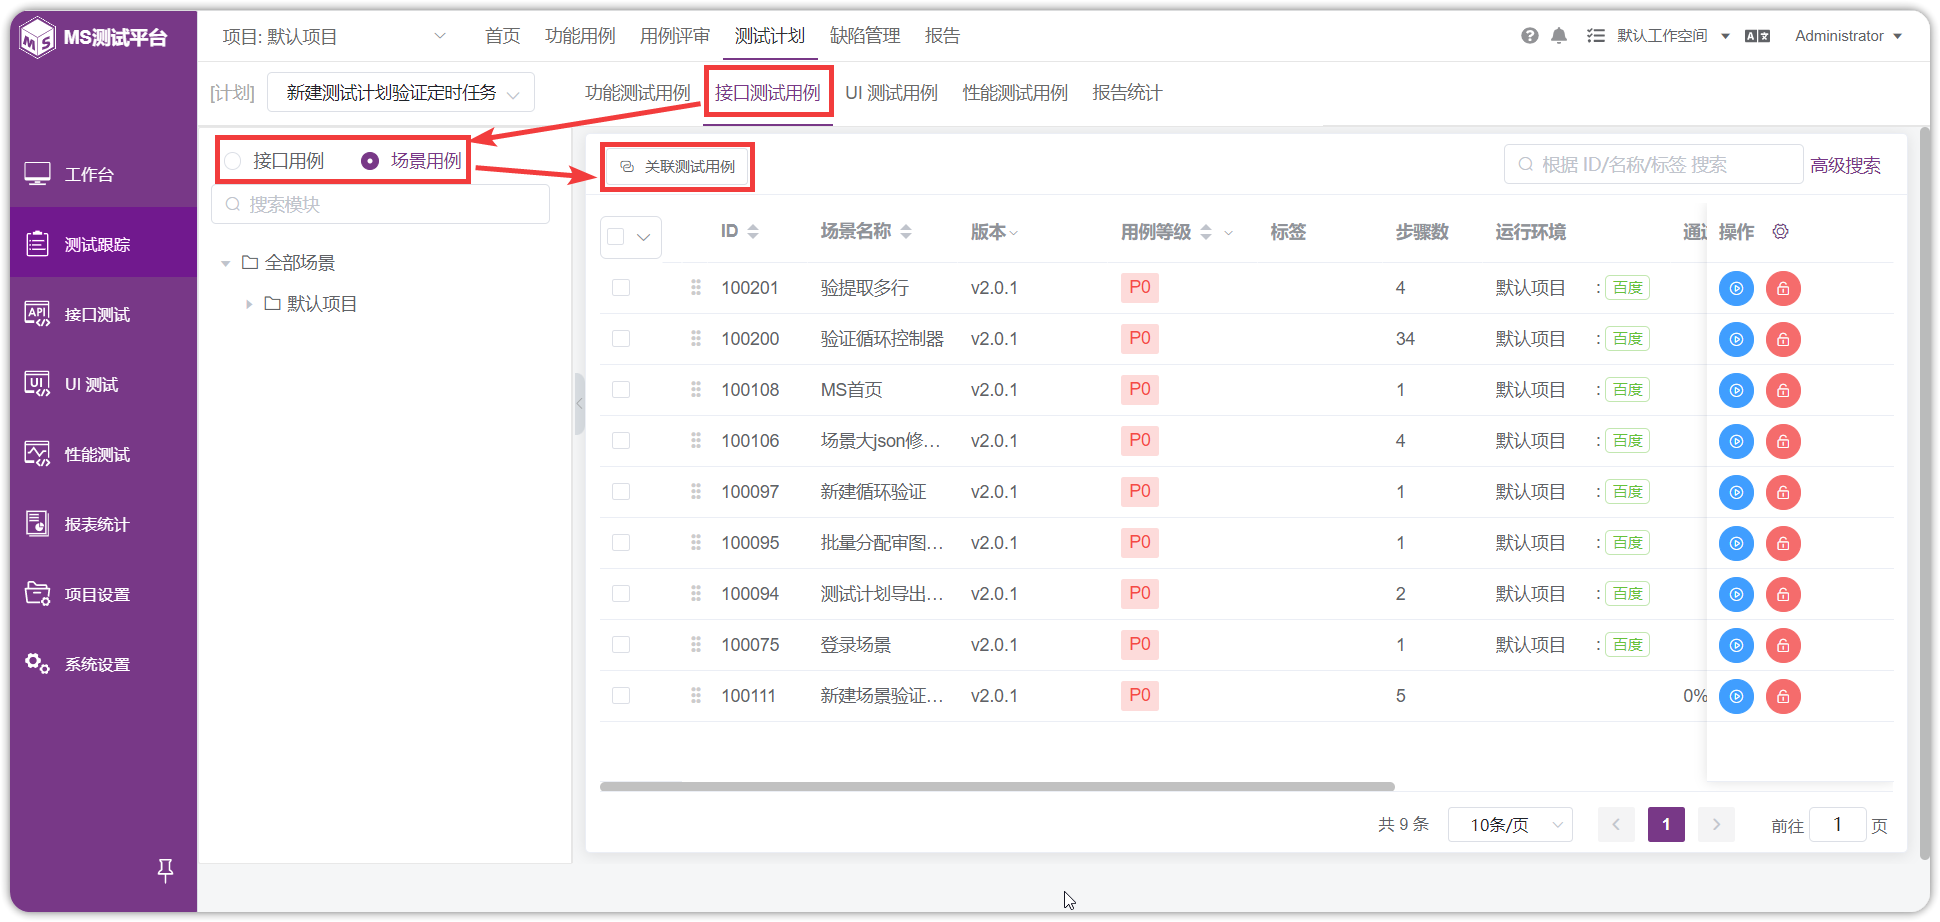Viewport: 1940px width, 922px height.
Task: Unlink scenario 100097 新建循环验证
Action: (1783, 492)
